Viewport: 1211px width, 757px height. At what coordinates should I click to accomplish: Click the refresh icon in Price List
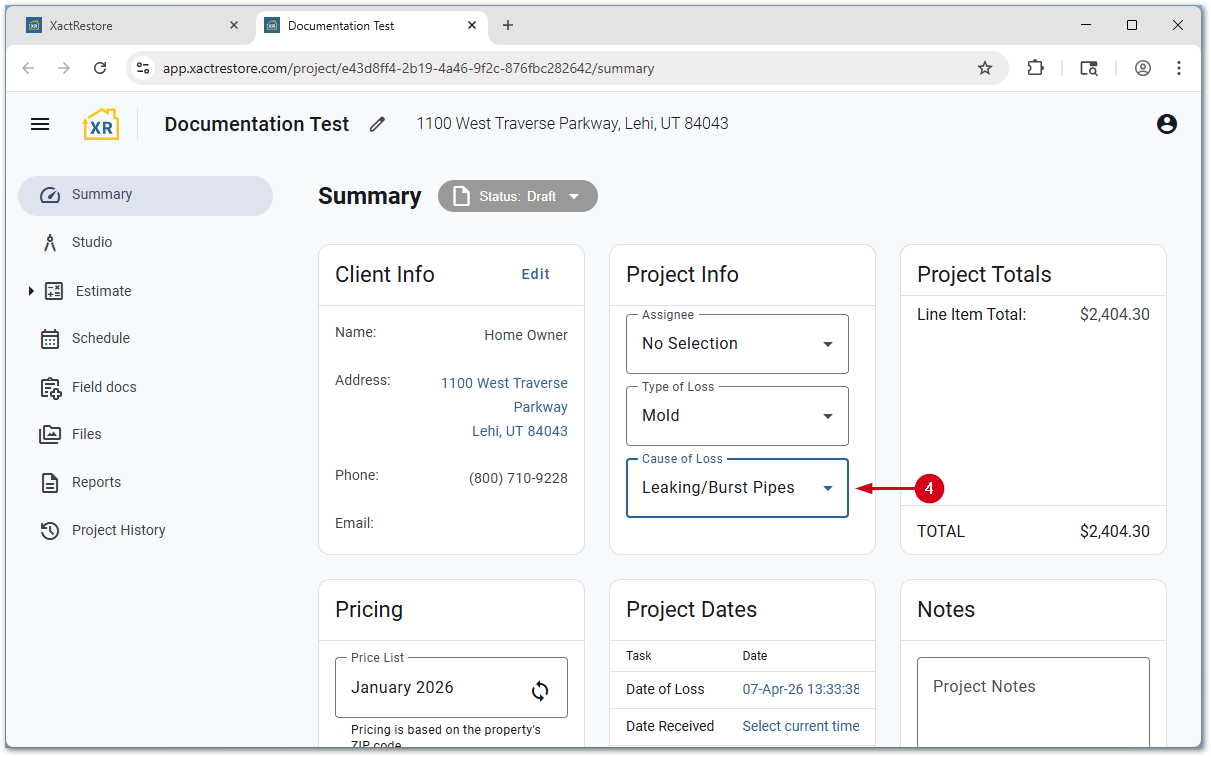(x=540, y=690)
